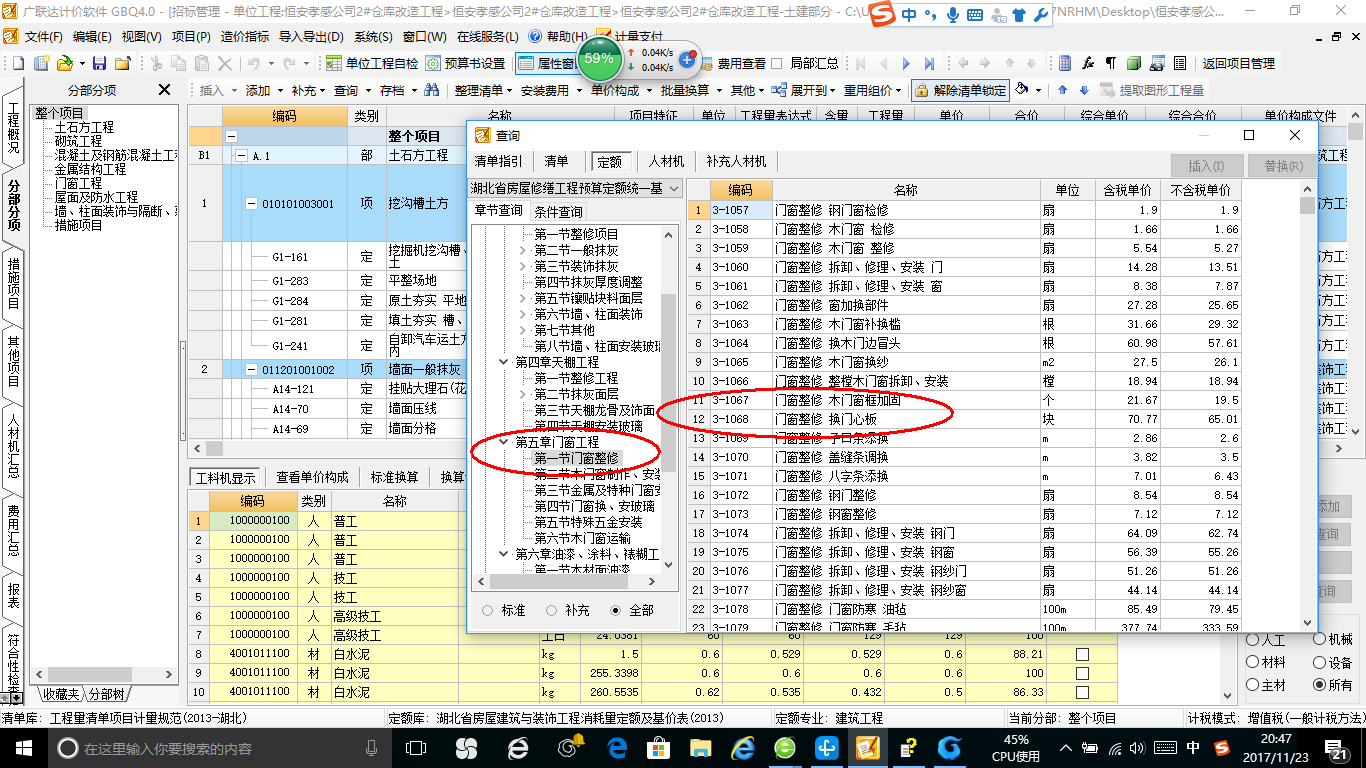Click the green 59% memory indicator

[x=599, y=59]
